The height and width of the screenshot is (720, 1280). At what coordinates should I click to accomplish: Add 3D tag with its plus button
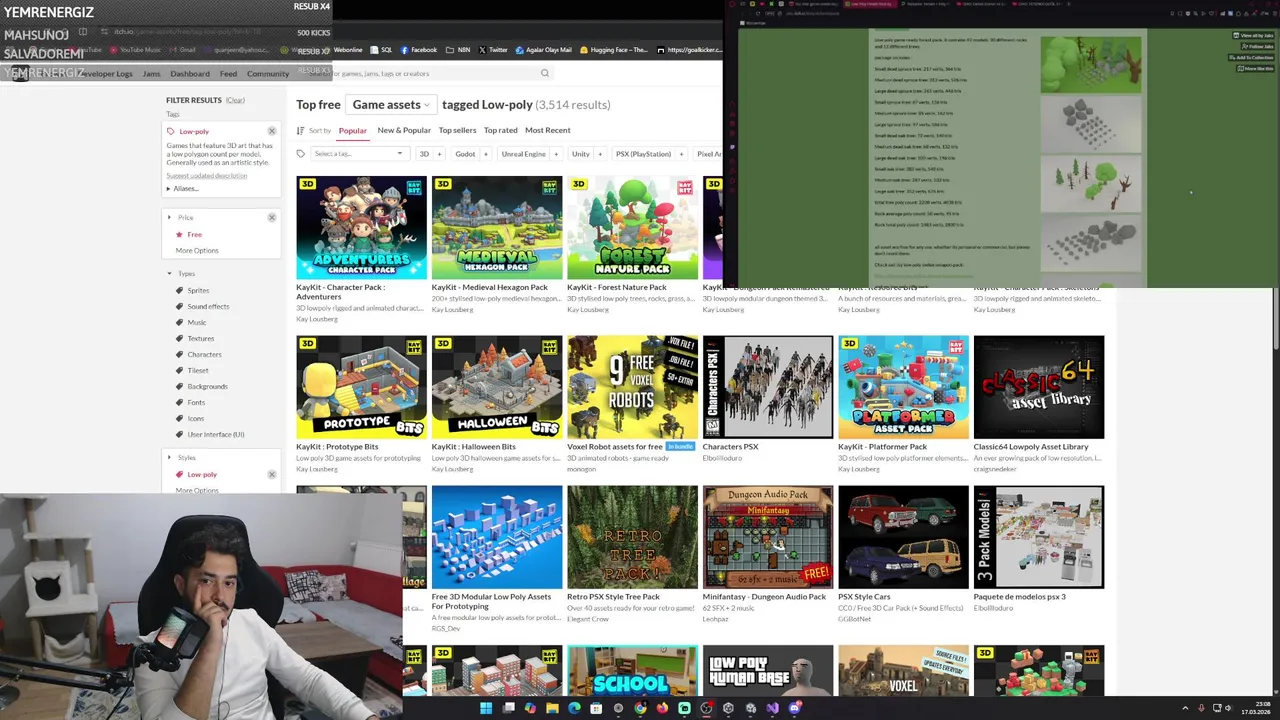438,154
